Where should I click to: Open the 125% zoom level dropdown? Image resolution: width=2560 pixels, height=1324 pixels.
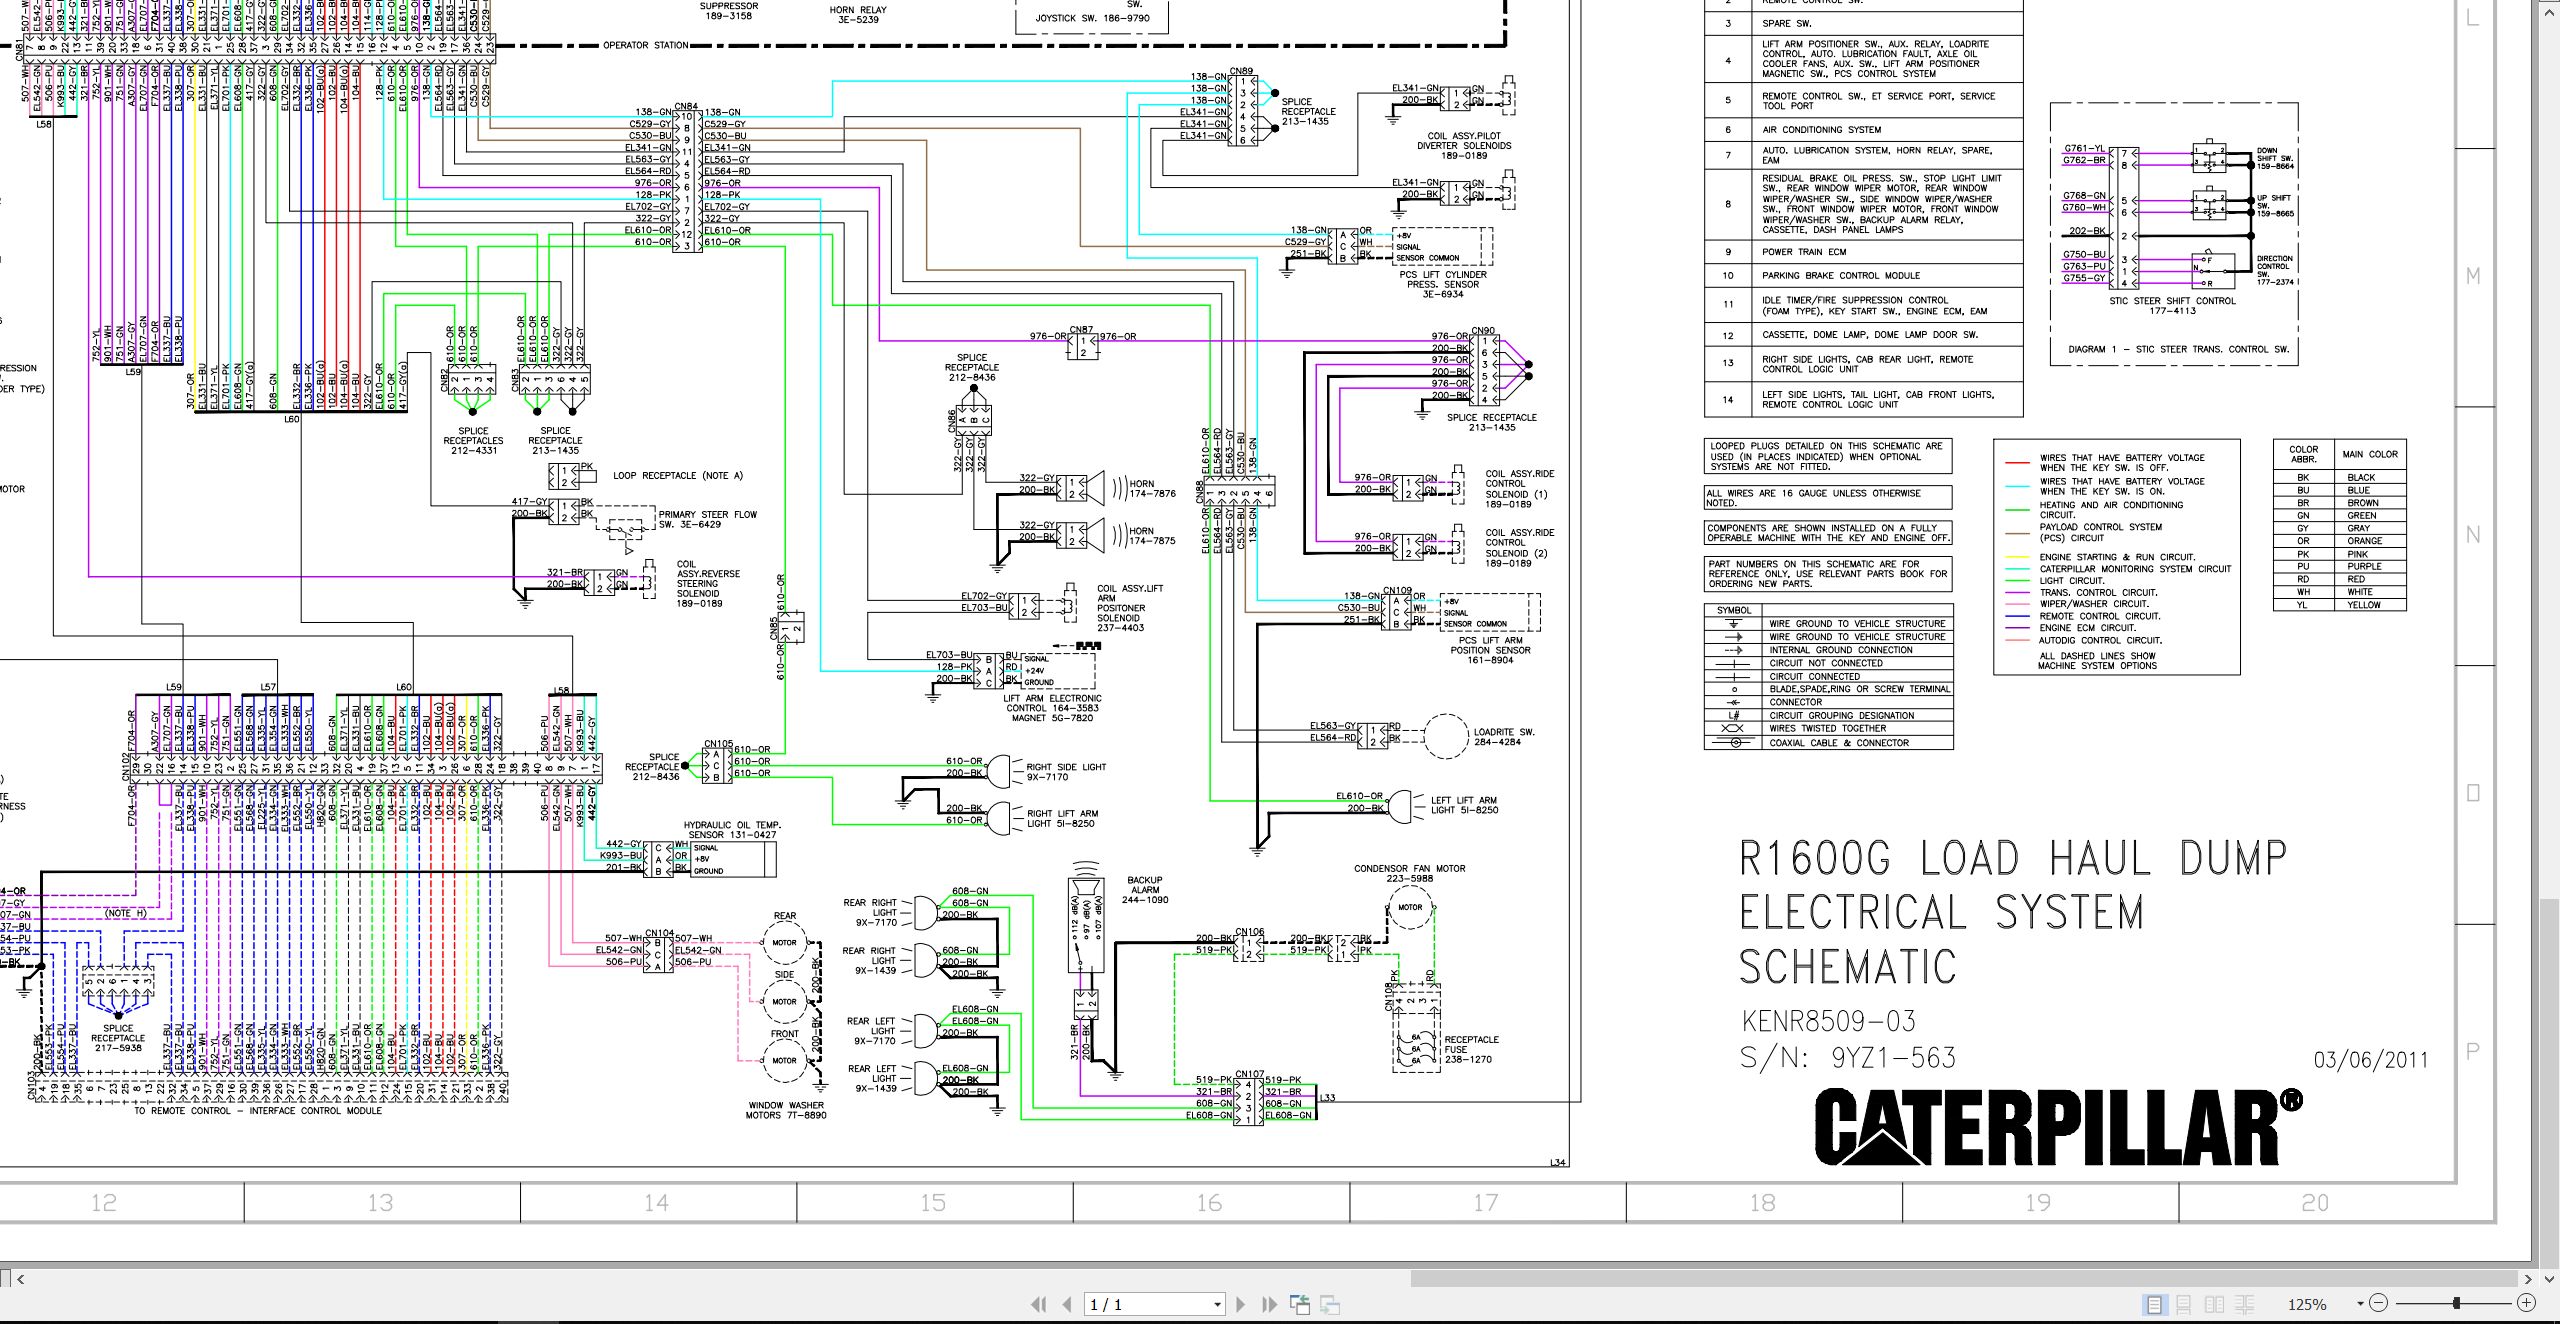pyautogui.click(x=2360, y=1304)
